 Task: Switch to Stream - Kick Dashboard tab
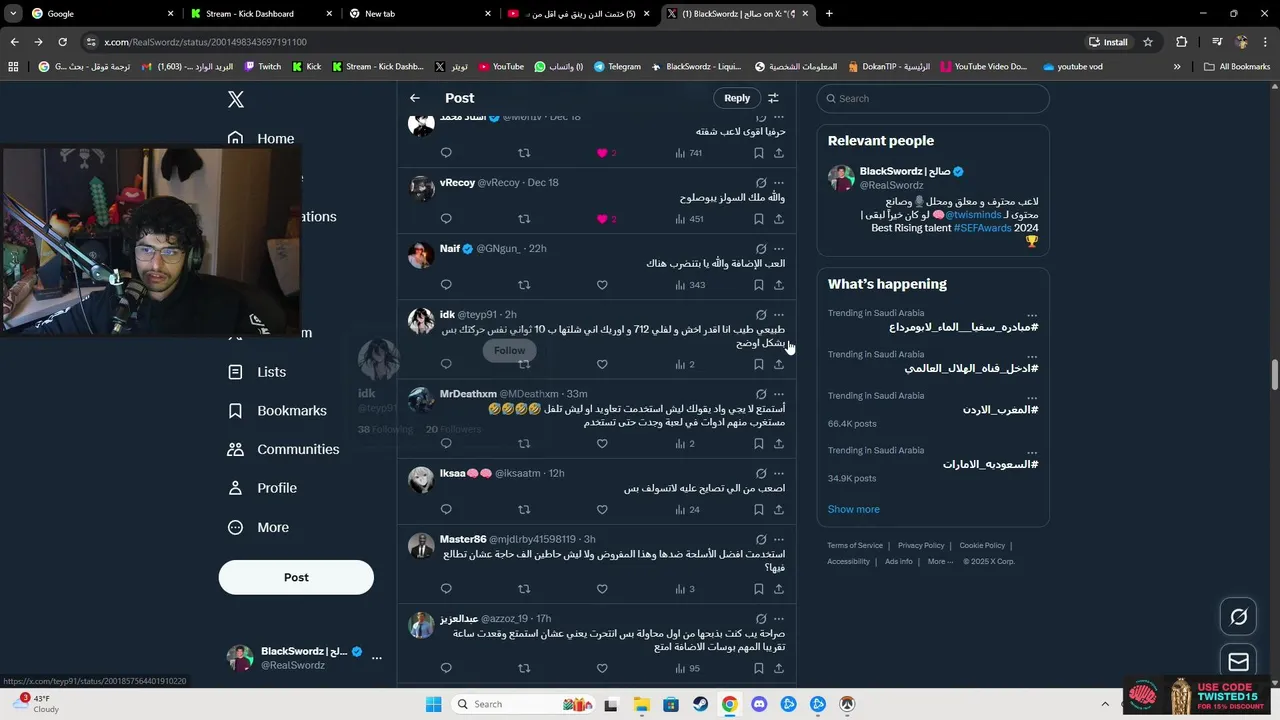[x=259, y=14]
